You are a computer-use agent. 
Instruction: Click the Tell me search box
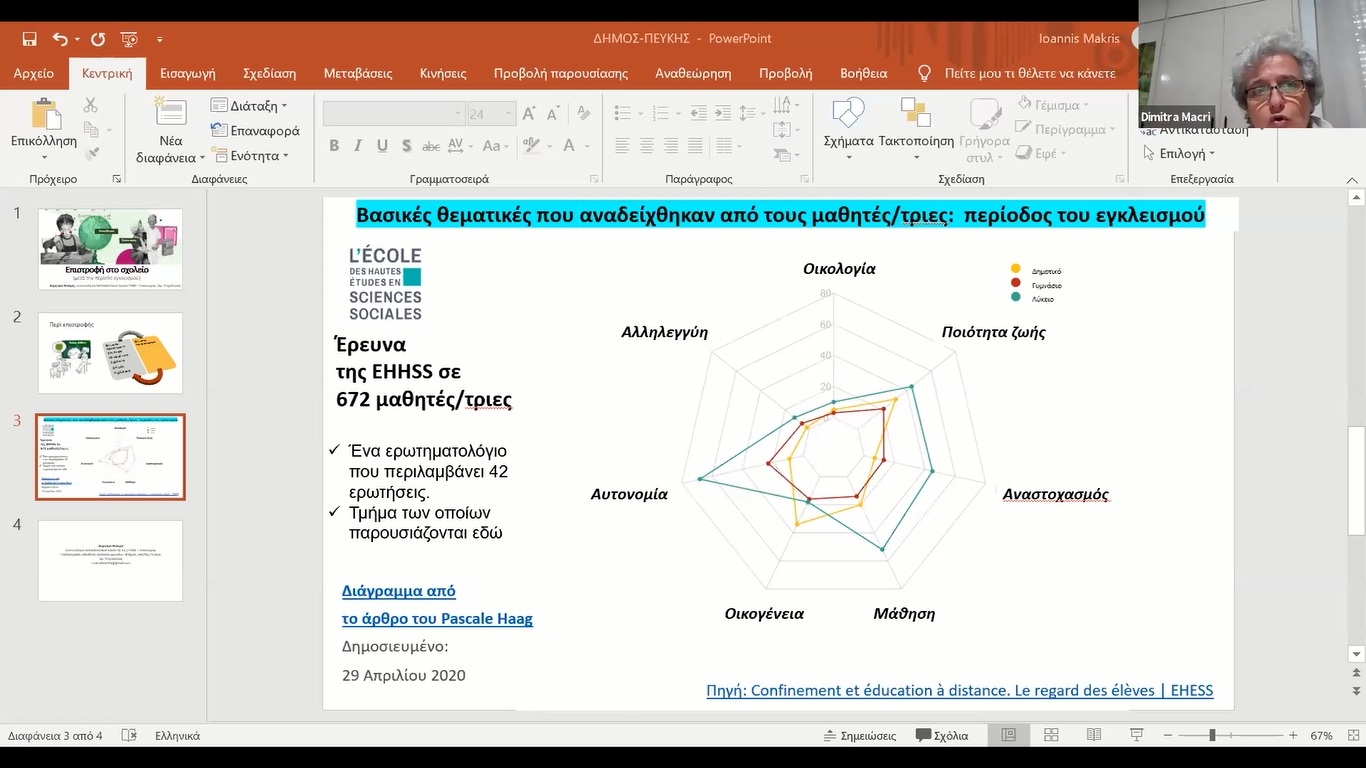[1030, 73]
